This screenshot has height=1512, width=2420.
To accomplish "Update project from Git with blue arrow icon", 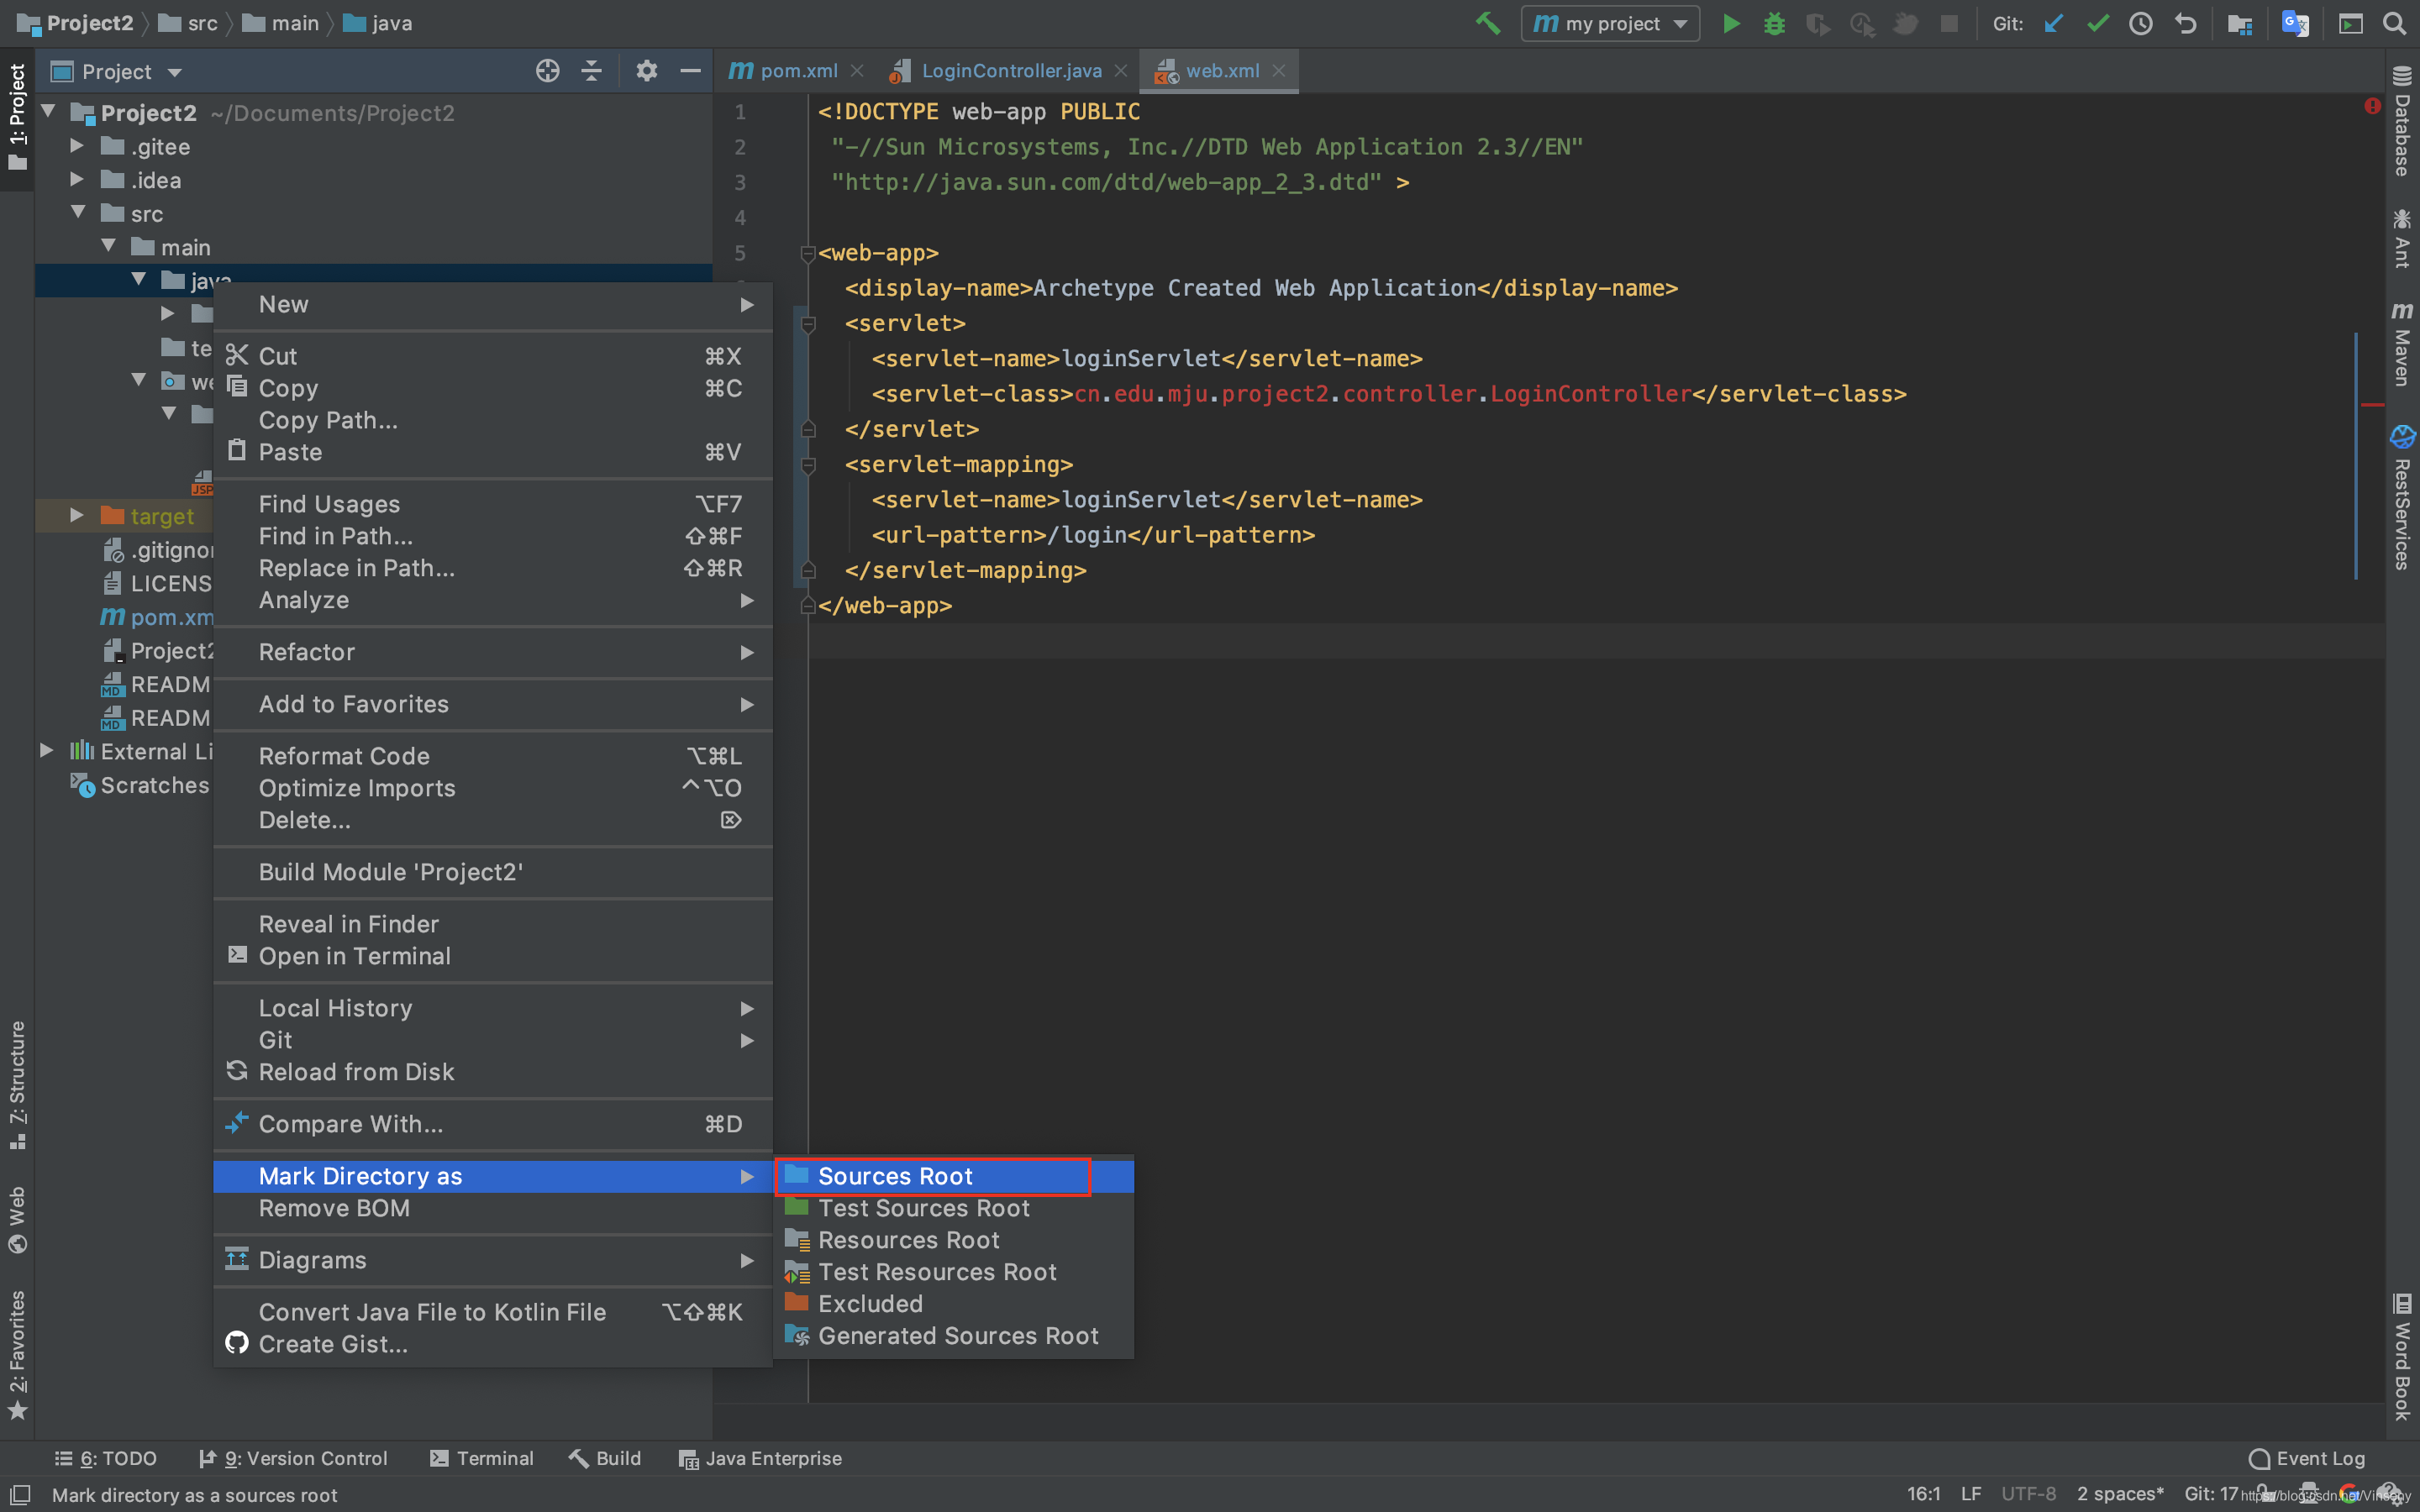I will point(2053,23).
